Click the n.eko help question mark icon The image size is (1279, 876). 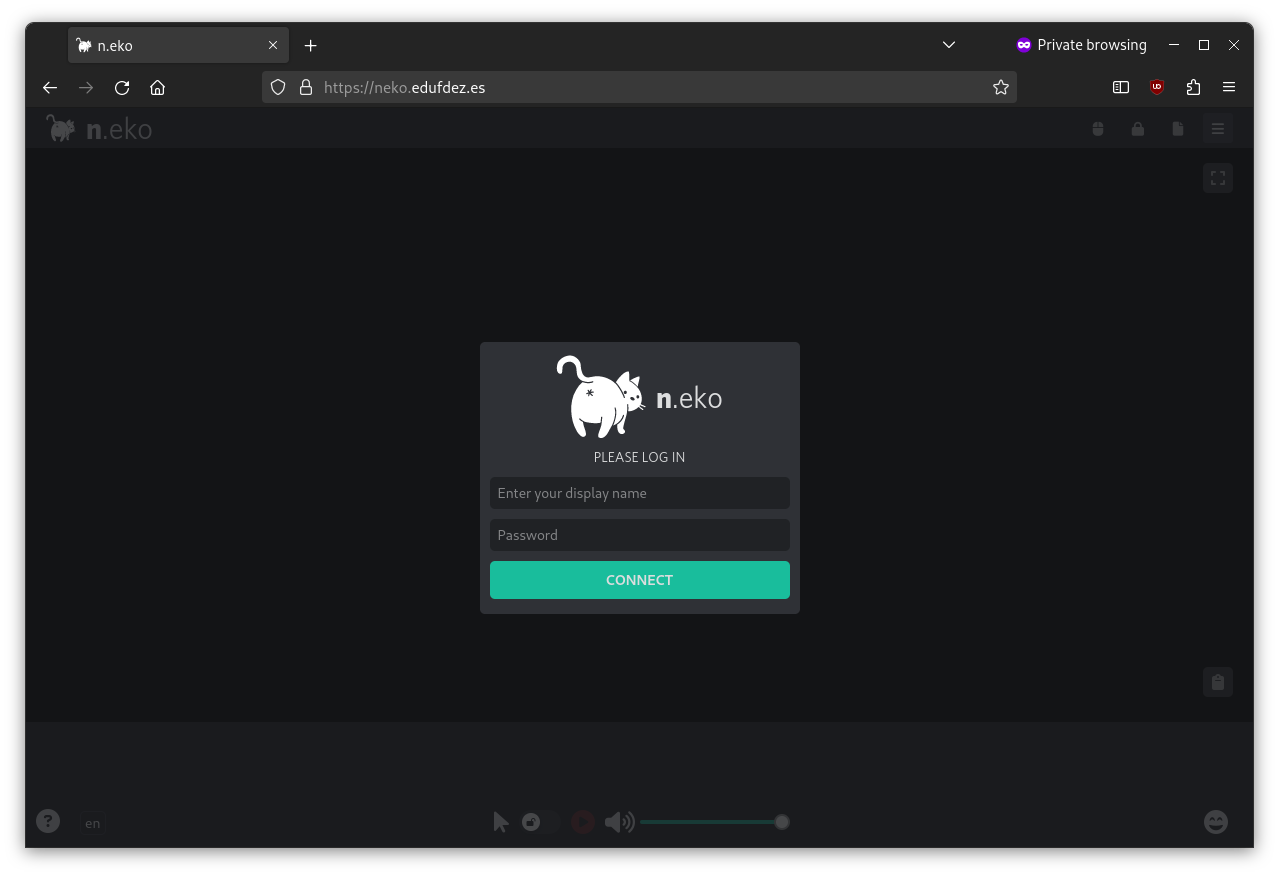pos(48,821)
